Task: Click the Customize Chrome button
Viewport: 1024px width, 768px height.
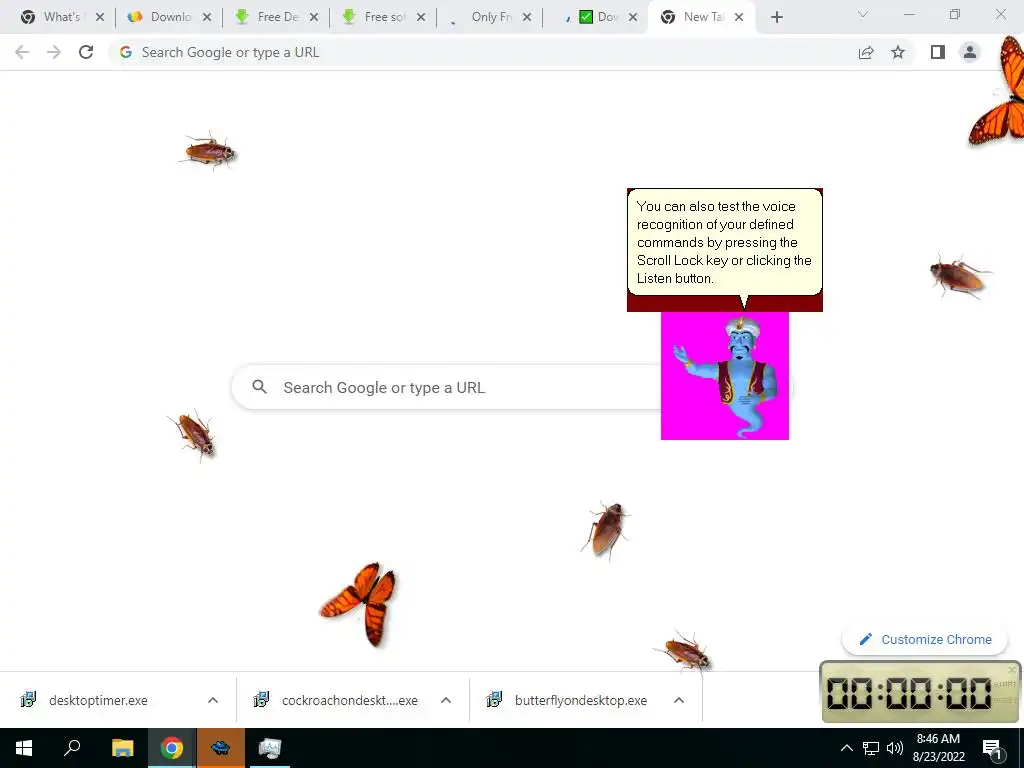Action: 925,639
